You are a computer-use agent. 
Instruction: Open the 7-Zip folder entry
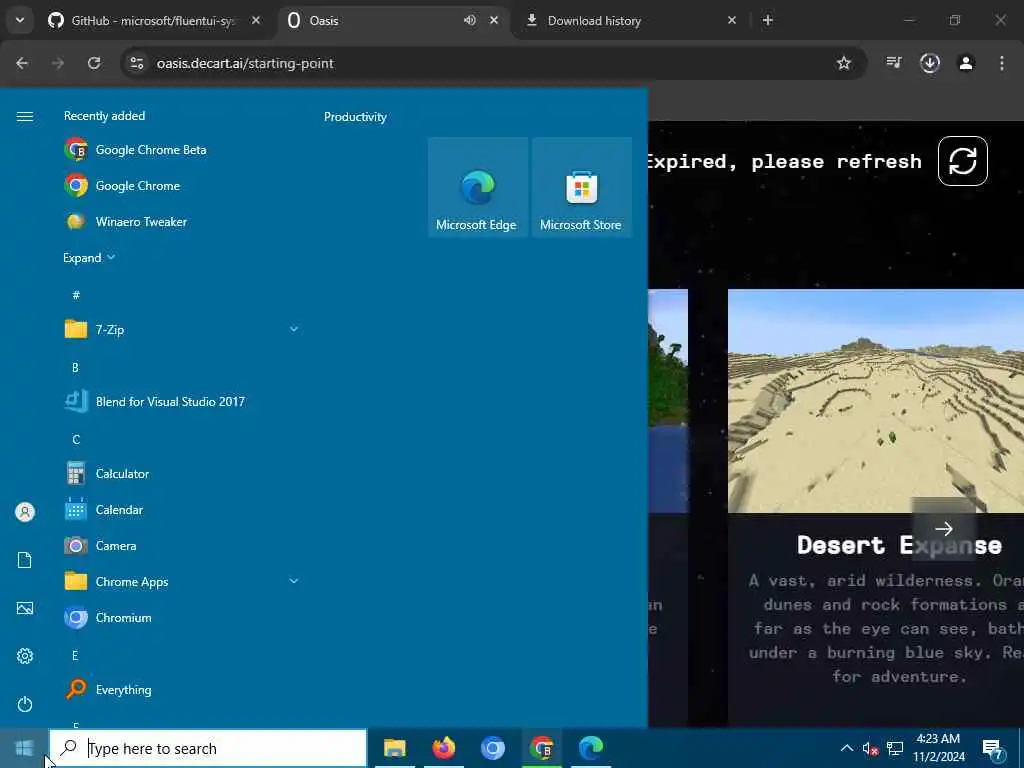coord(183,329)
